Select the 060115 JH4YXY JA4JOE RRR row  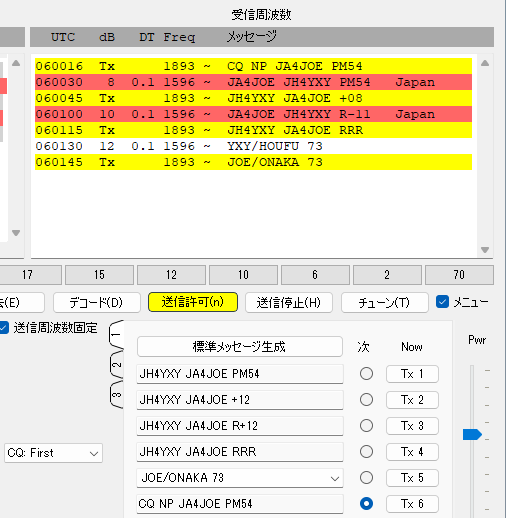pyautogui.click(x=253, y=130)
